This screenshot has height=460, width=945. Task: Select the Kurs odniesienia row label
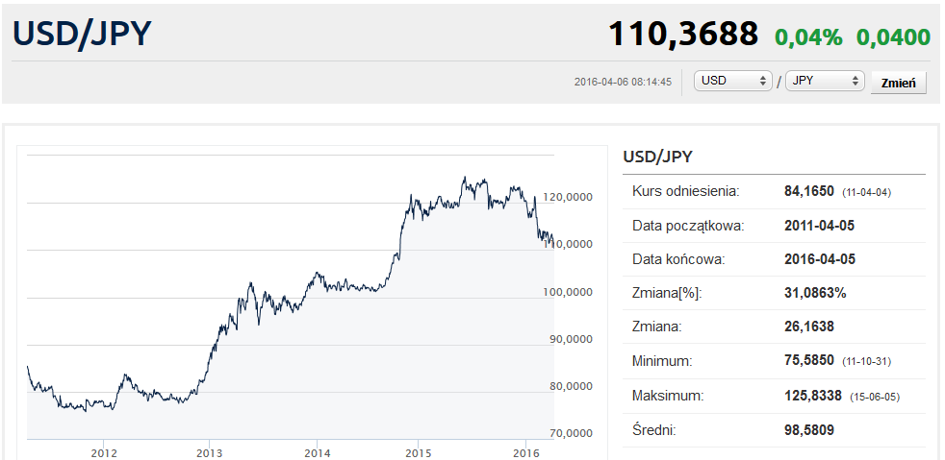tap(685, 191)
